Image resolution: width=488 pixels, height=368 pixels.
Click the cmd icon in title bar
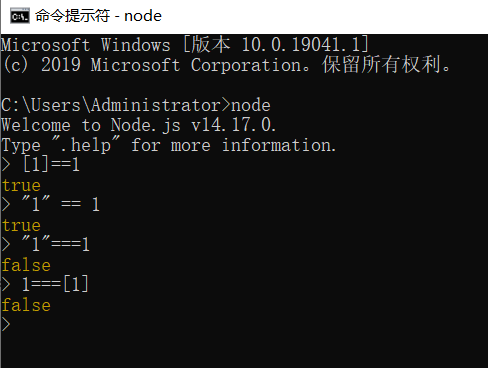pos(20,16)
